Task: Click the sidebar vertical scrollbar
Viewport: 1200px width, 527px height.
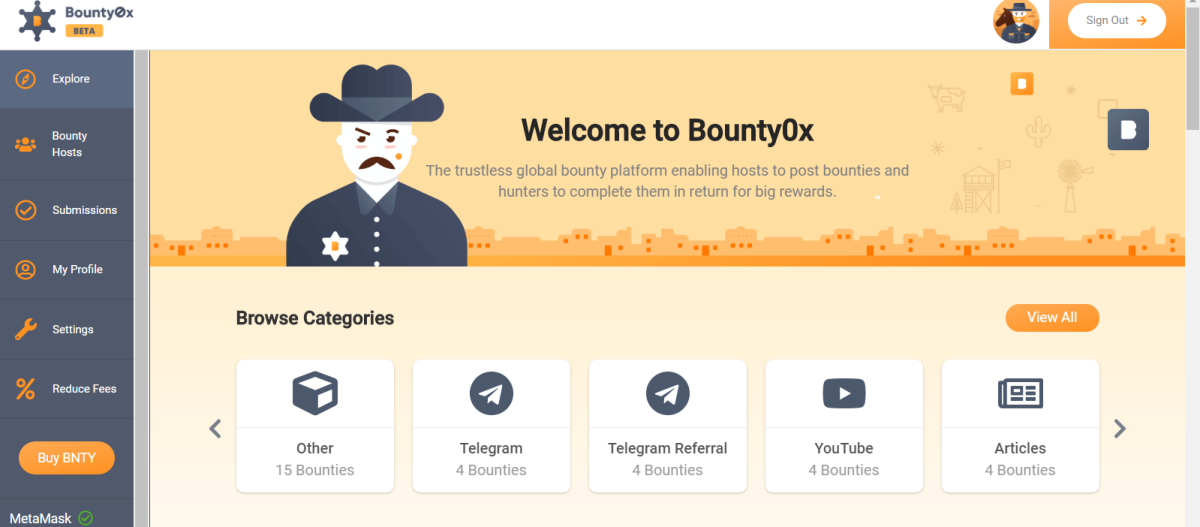Action: [141, 288]
